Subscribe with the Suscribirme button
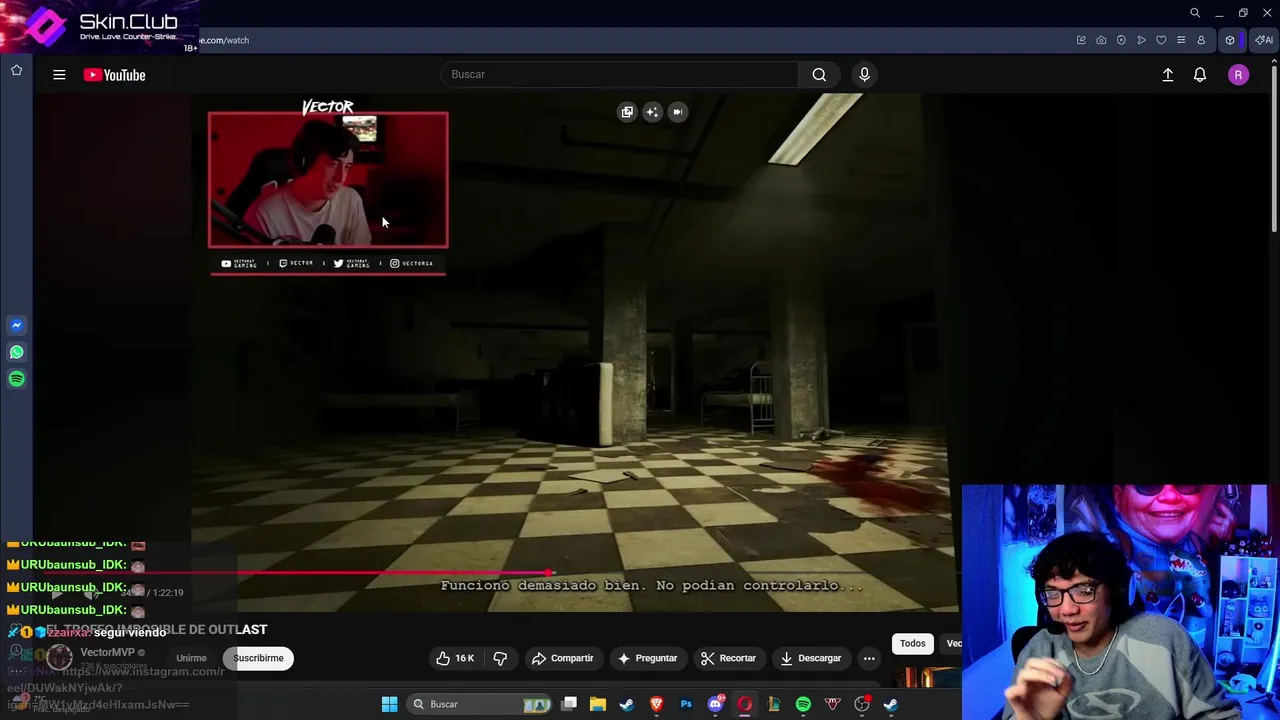1280x720 pixels. pos(259,658)
